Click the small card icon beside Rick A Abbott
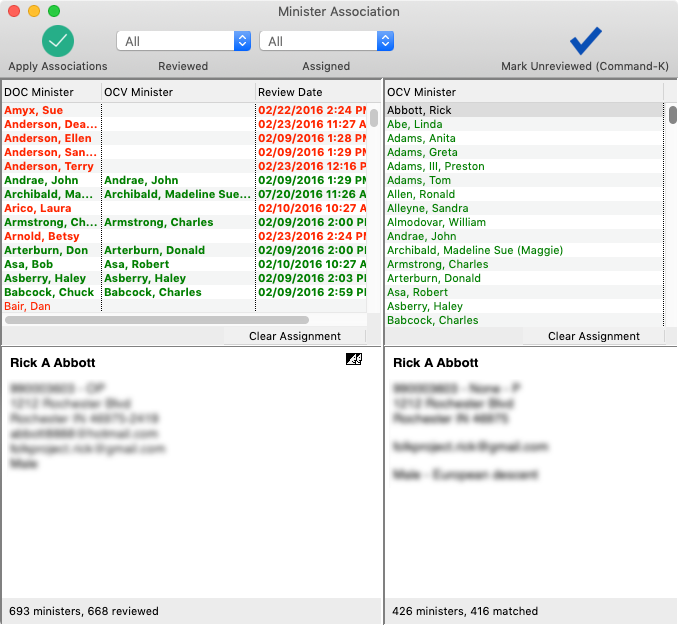Image resolution: width=678 pixels, height=626 pixels. click(353, 360)
